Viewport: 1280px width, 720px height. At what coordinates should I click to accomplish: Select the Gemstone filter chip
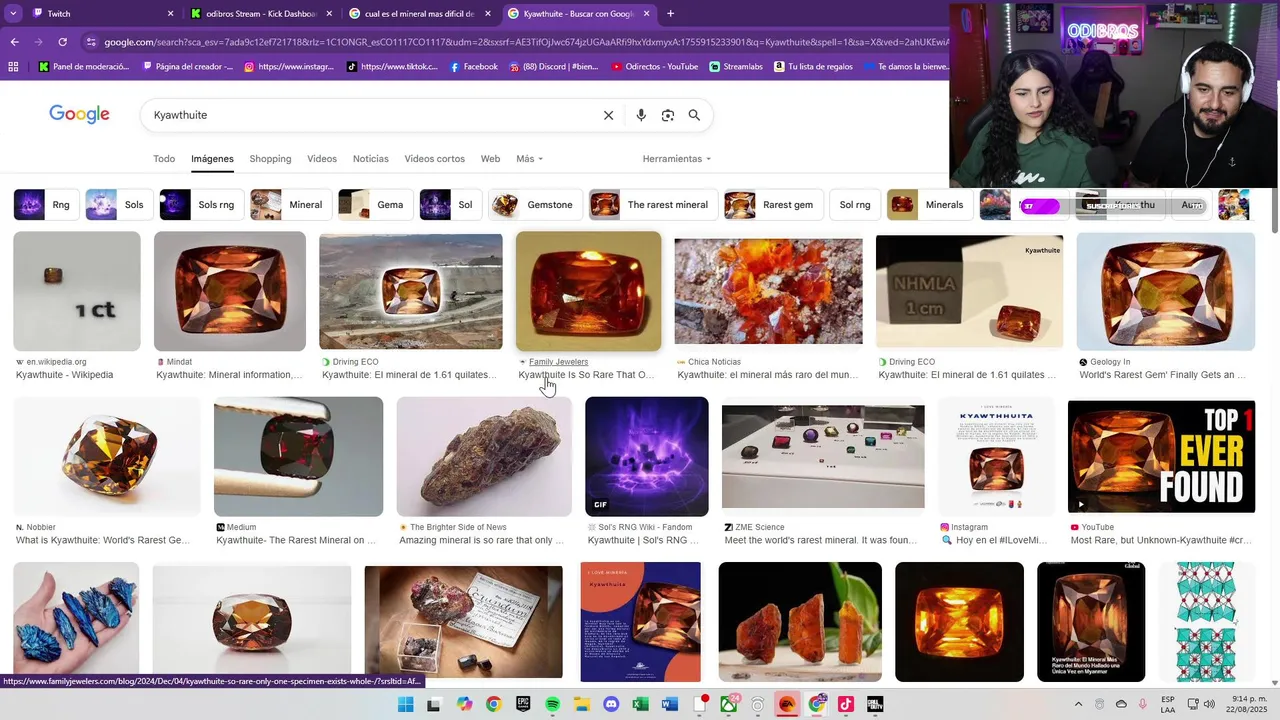(535, 205)
